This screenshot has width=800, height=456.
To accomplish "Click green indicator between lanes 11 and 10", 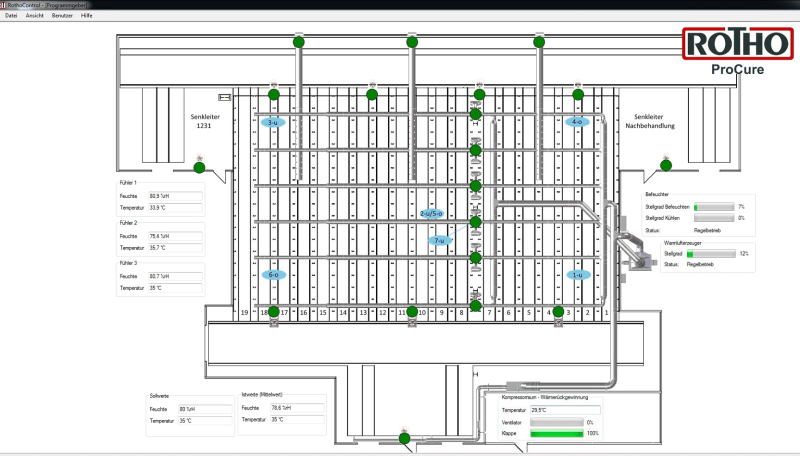I will click(x=412, y=311).
